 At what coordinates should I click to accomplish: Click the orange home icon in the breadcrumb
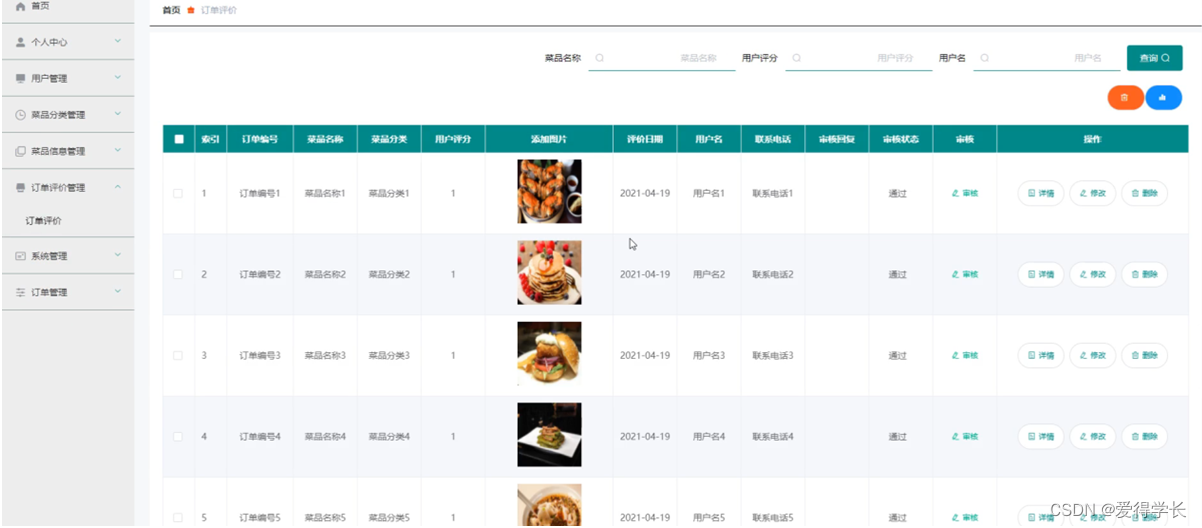(x=191, y=10)
